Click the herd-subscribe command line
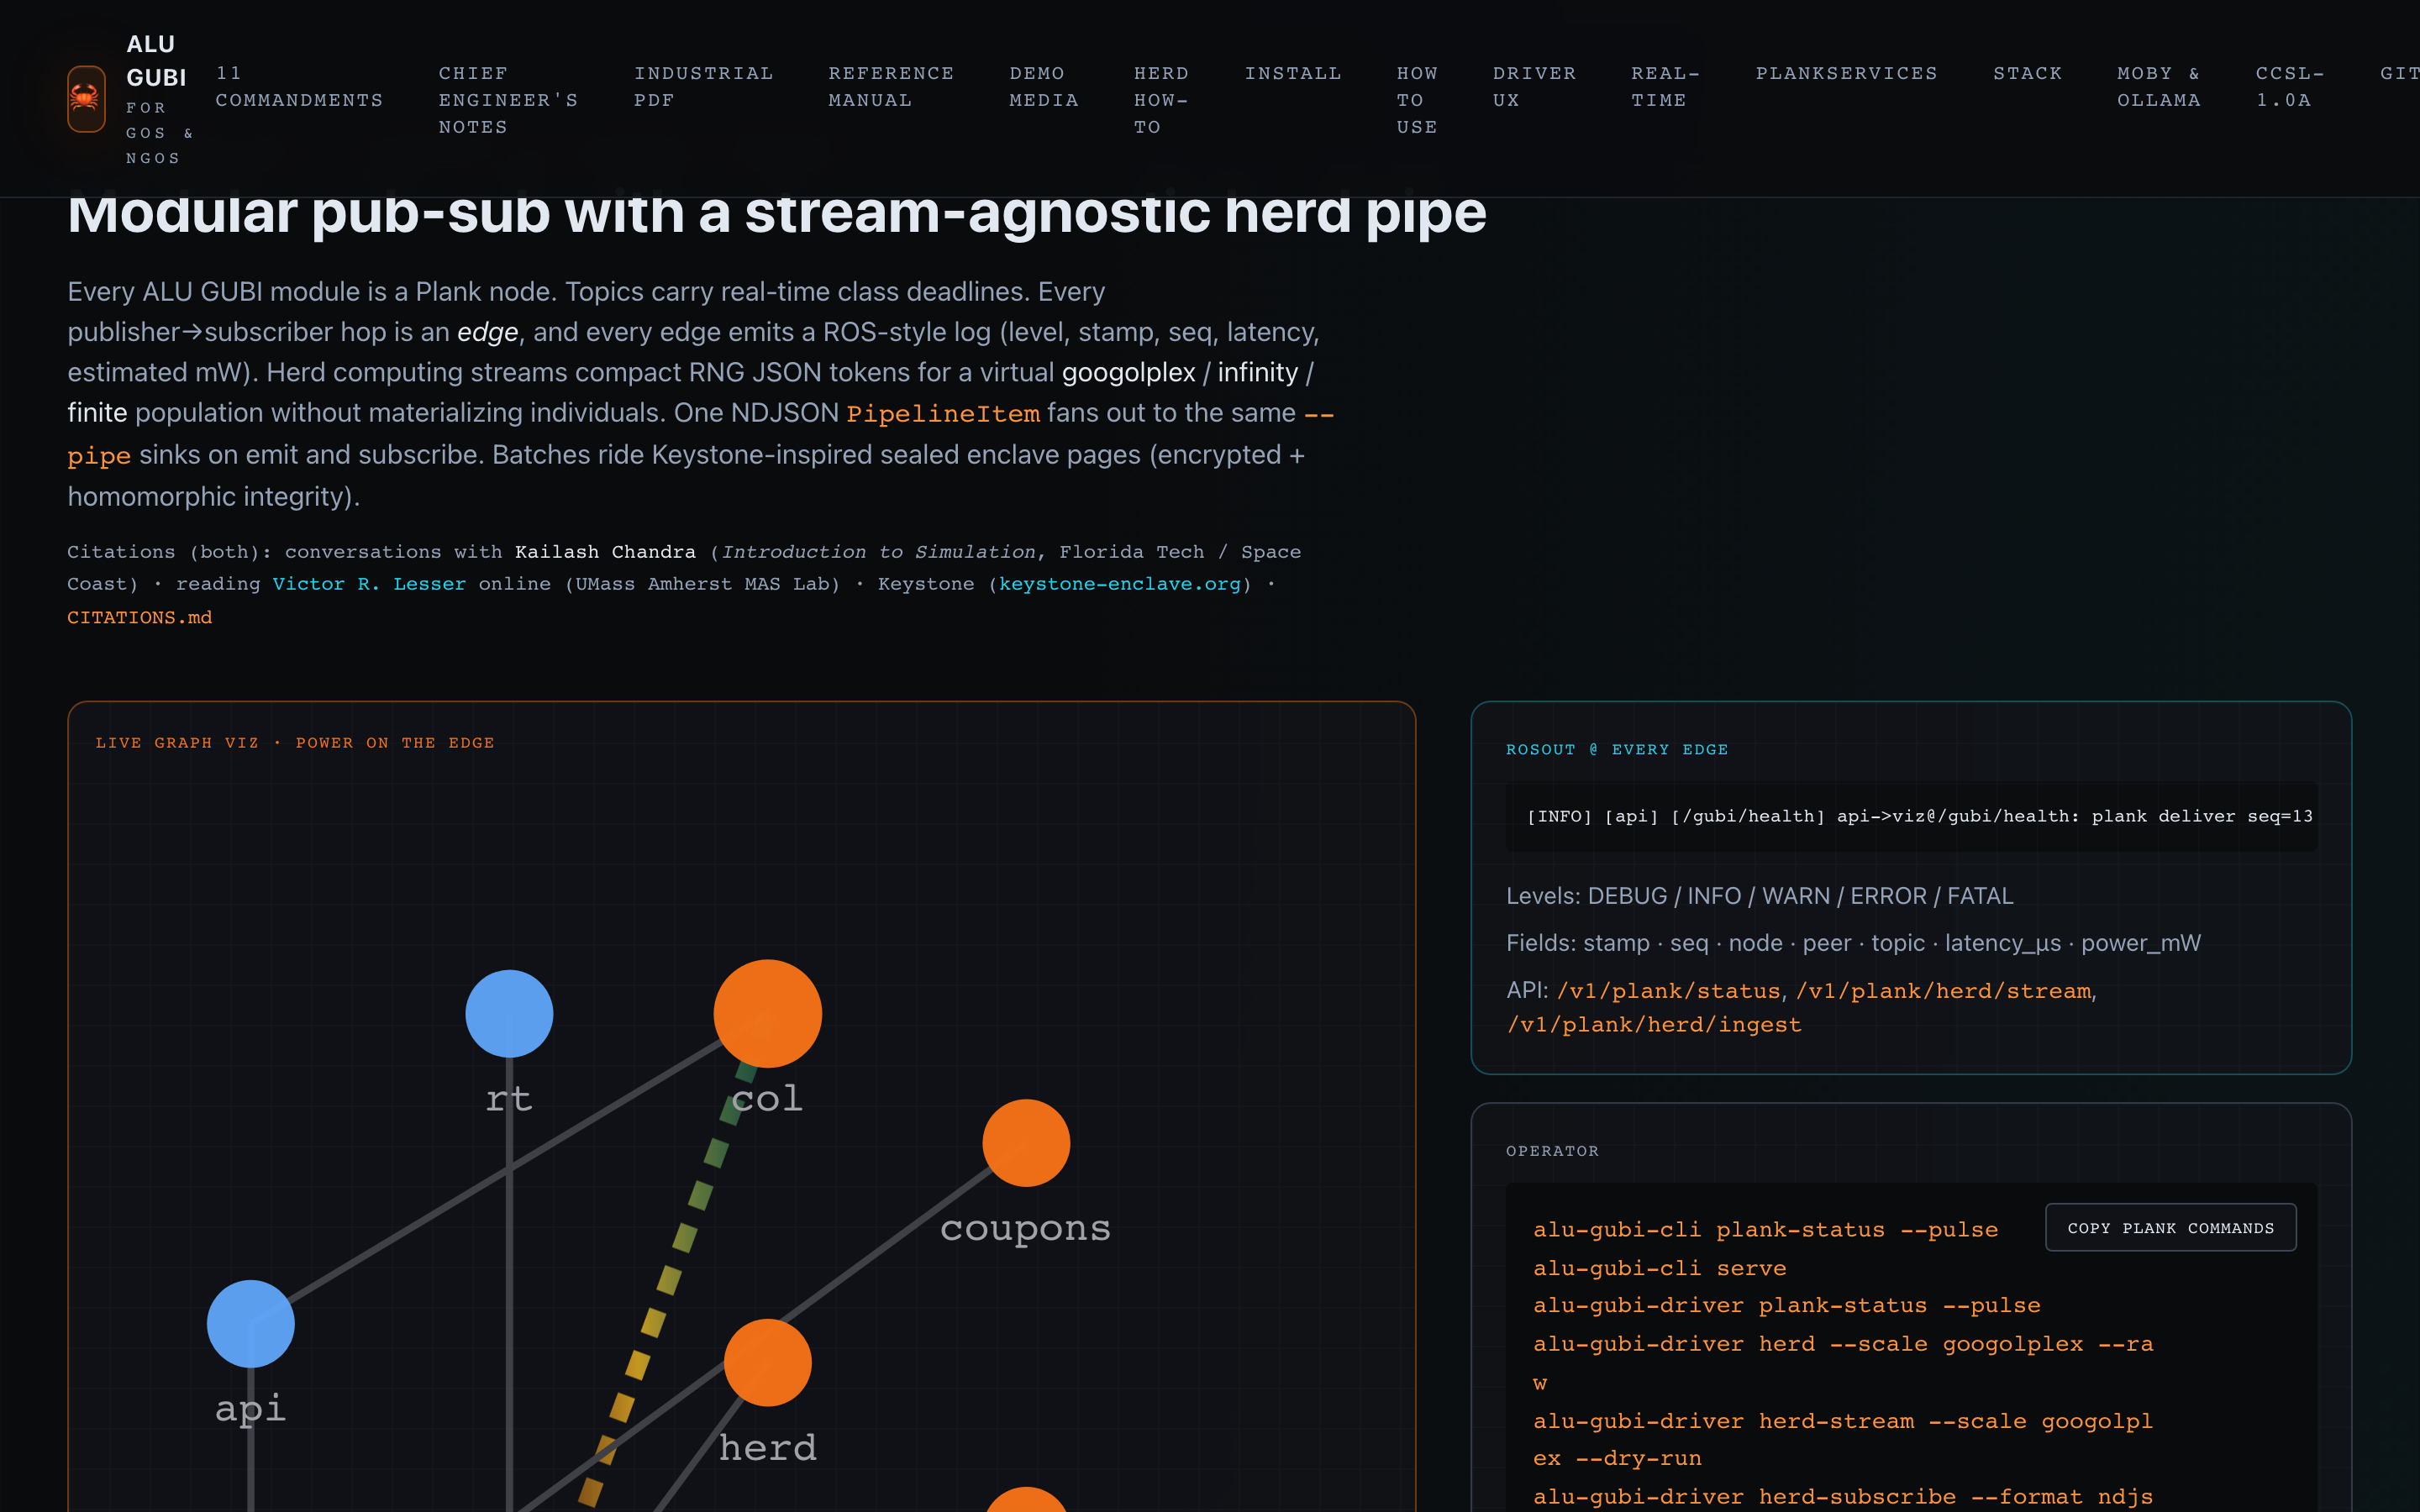 tap(1842, 1497)
